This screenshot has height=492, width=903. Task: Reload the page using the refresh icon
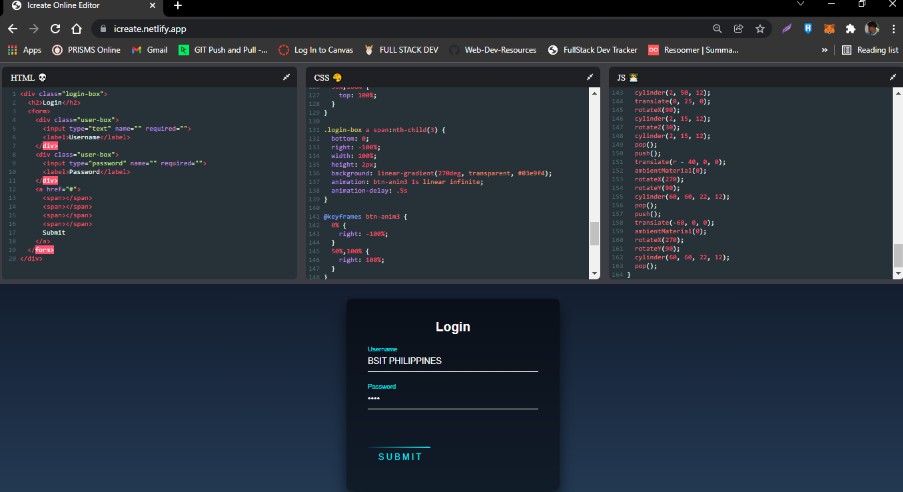(x=55, y=29)
